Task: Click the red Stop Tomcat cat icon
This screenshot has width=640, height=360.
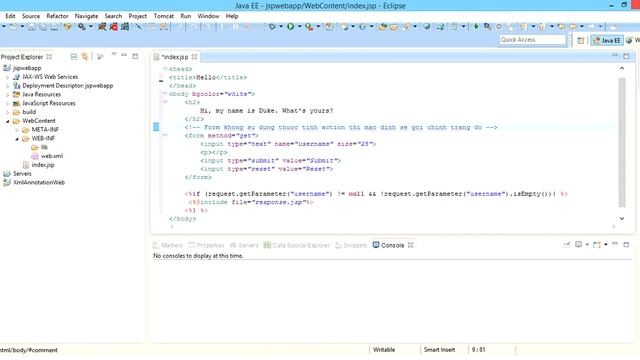Action: tap(113, 27)
